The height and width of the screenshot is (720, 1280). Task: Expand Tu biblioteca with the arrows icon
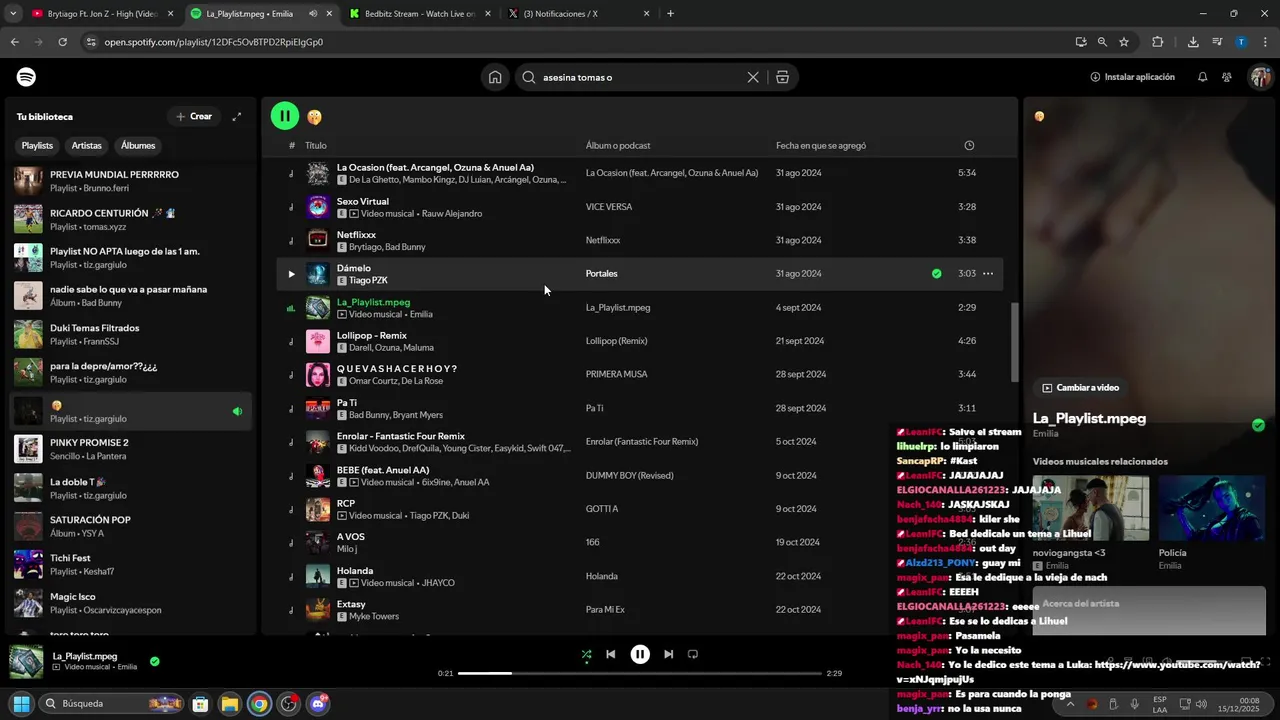pyautogui.click(x=237, y=117)
